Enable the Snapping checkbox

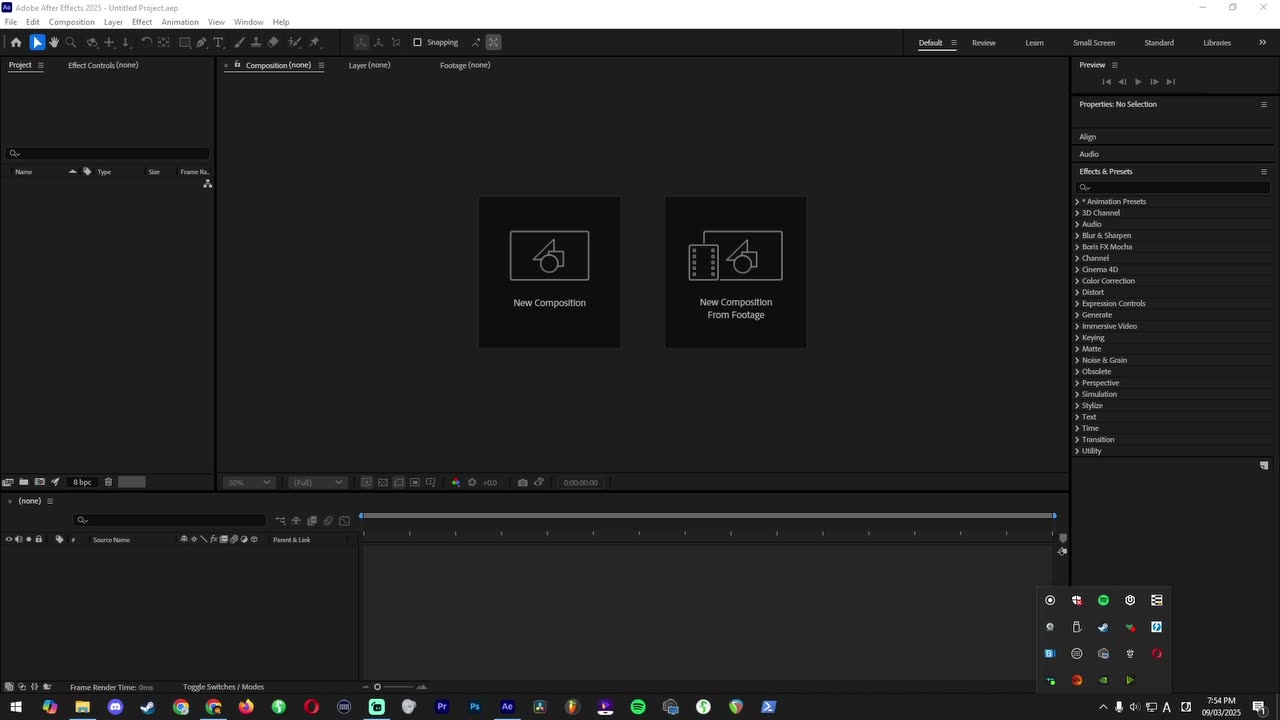pyautogui.click(x=417, y=42)
